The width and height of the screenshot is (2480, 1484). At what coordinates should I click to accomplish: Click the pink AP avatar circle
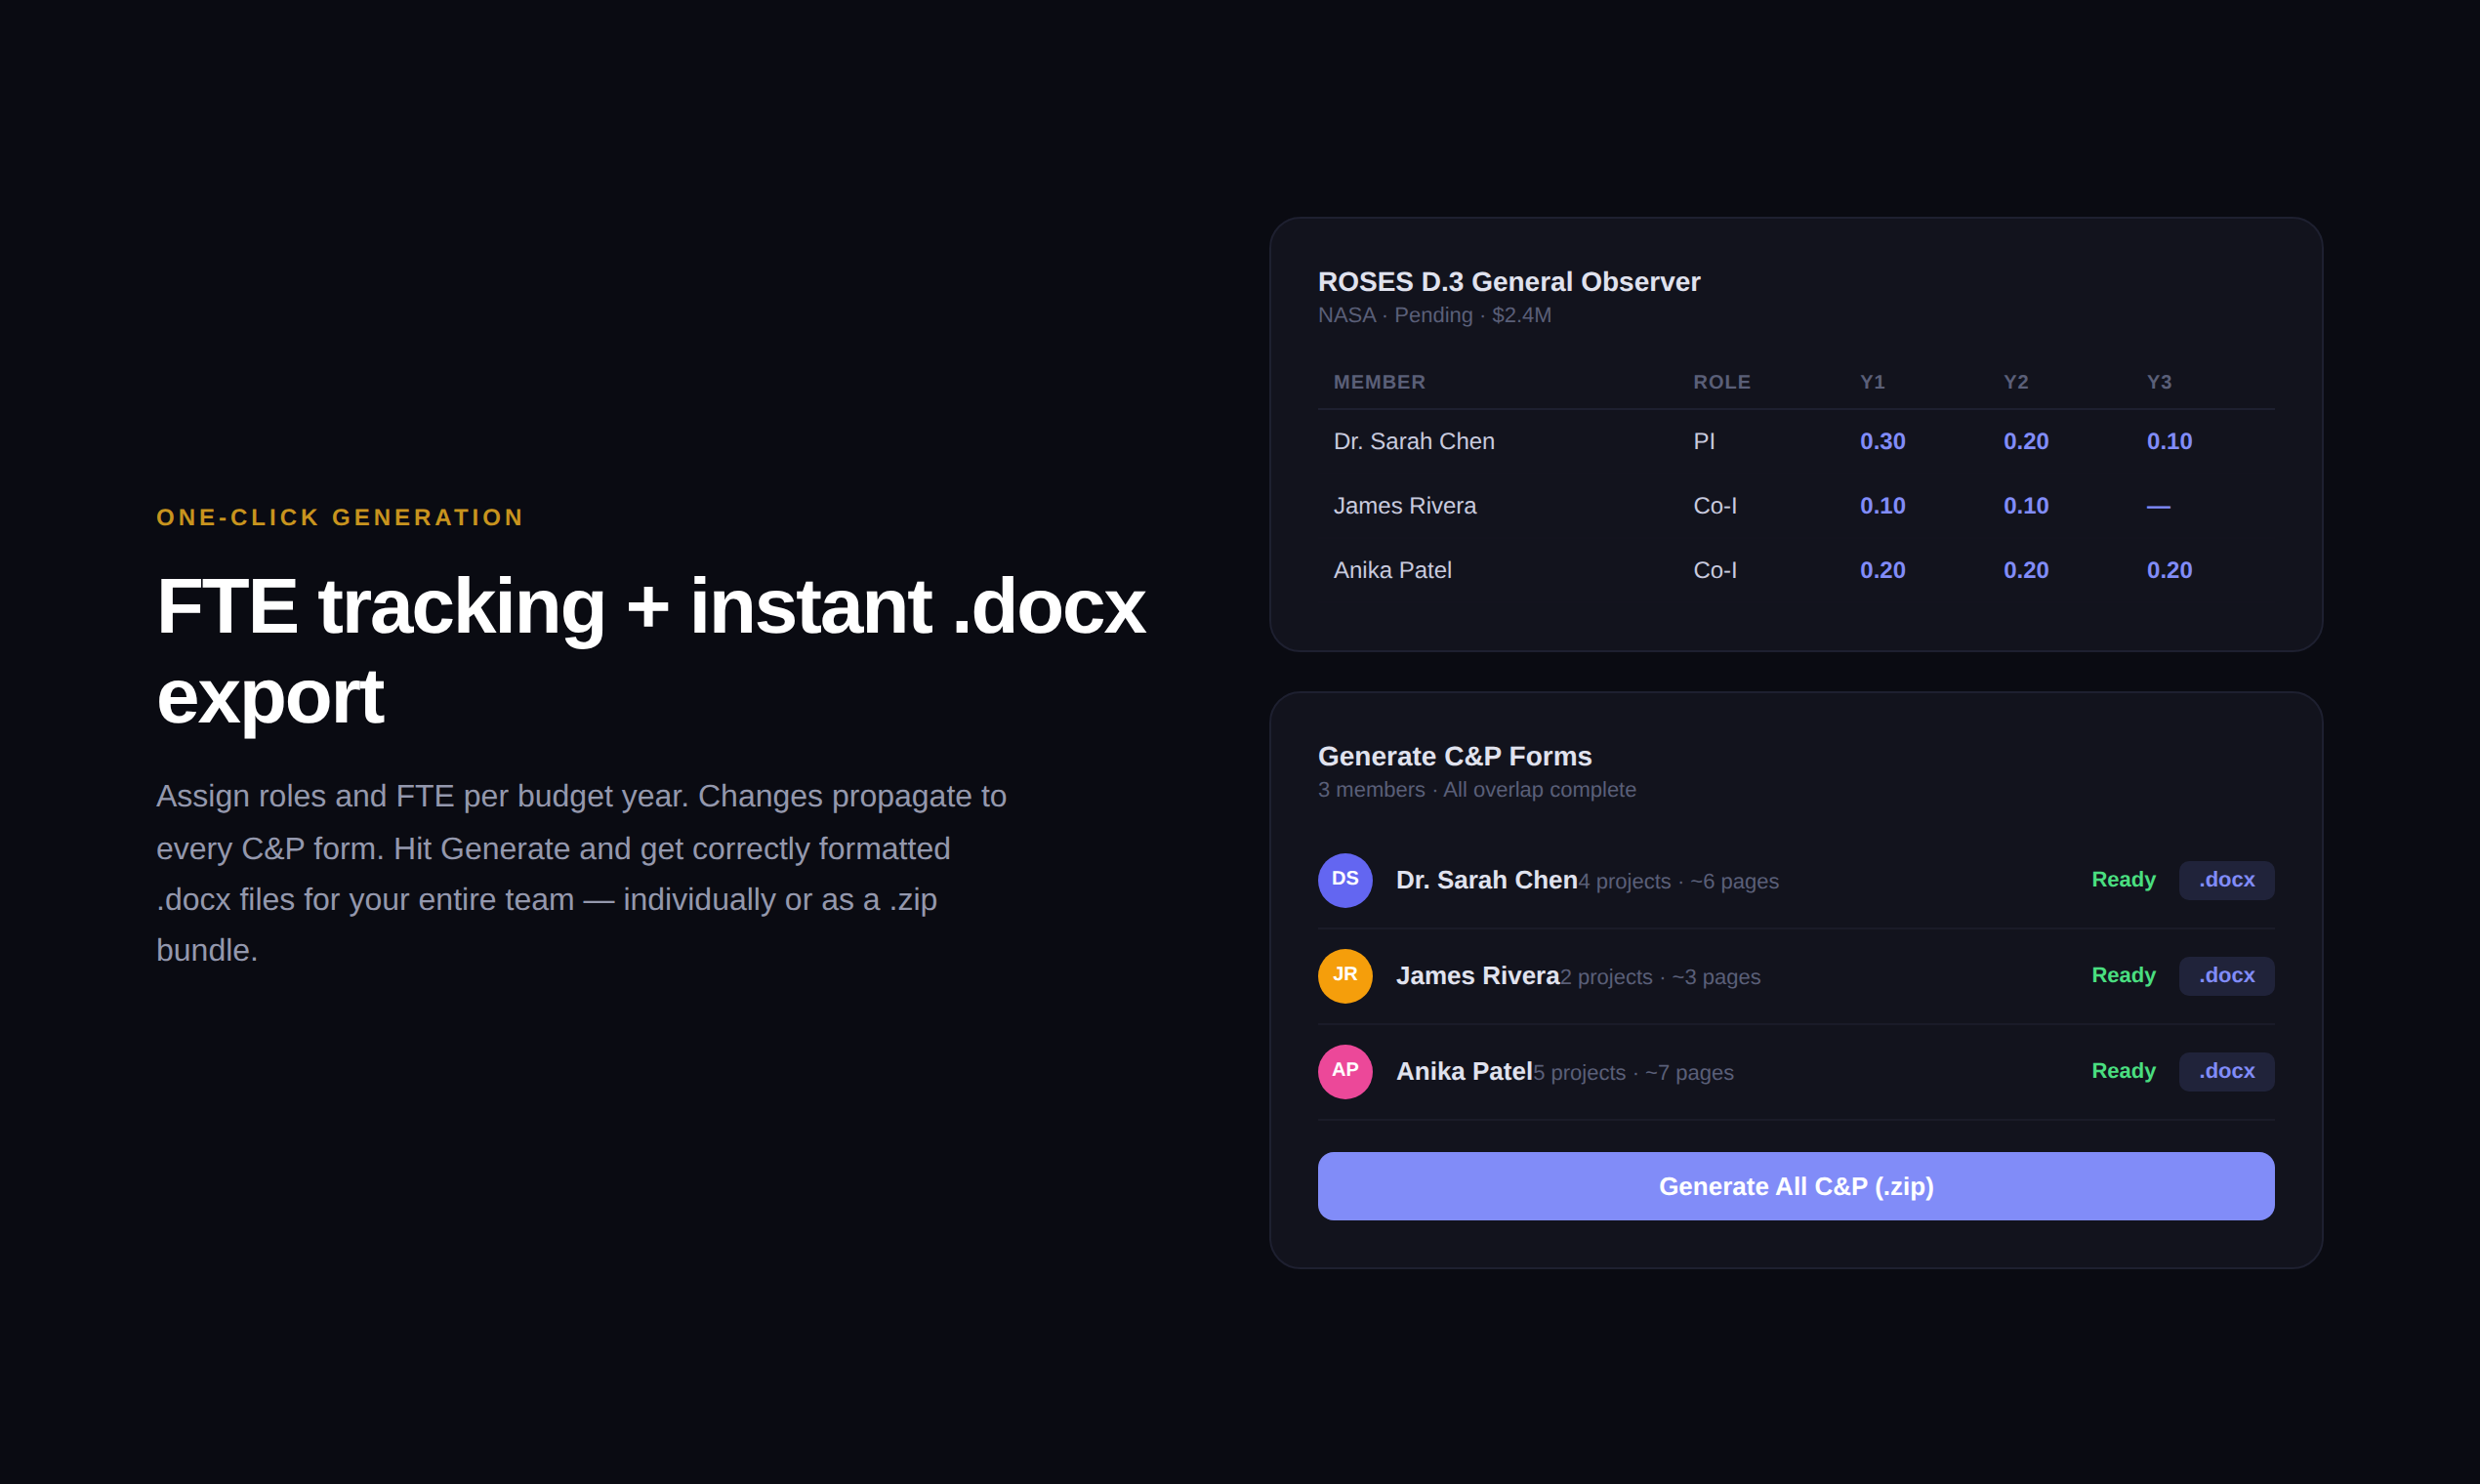tap(1344, 1071)
